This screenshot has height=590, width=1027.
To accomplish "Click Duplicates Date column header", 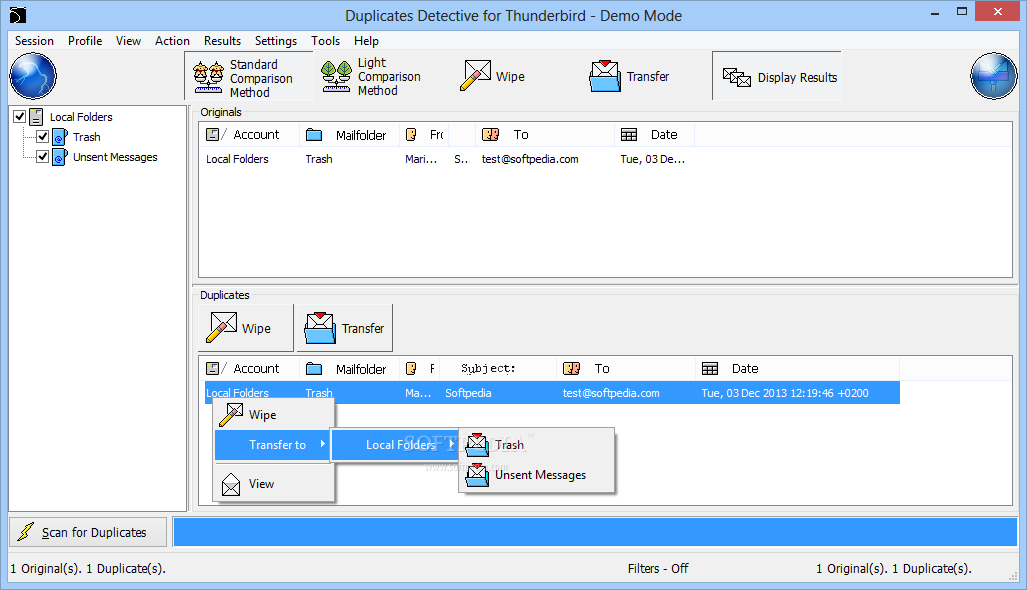I will (797, 369).
